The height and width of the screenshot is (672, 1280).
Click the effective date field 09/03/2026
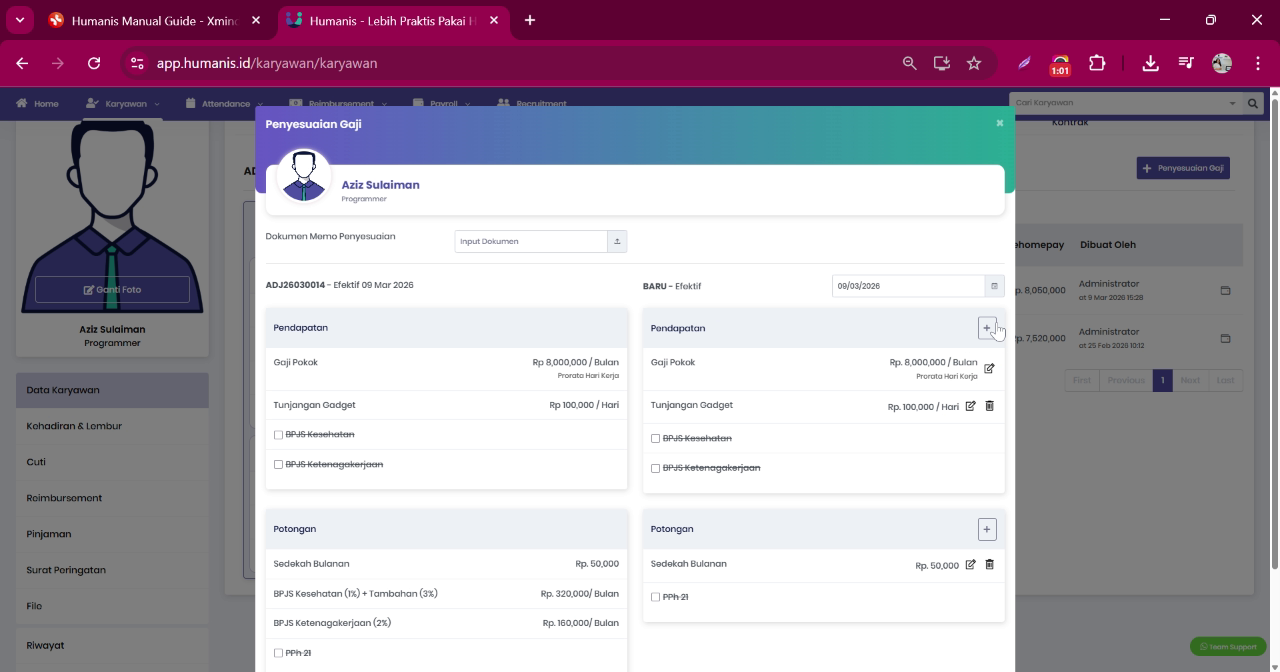tap(908, 286)
